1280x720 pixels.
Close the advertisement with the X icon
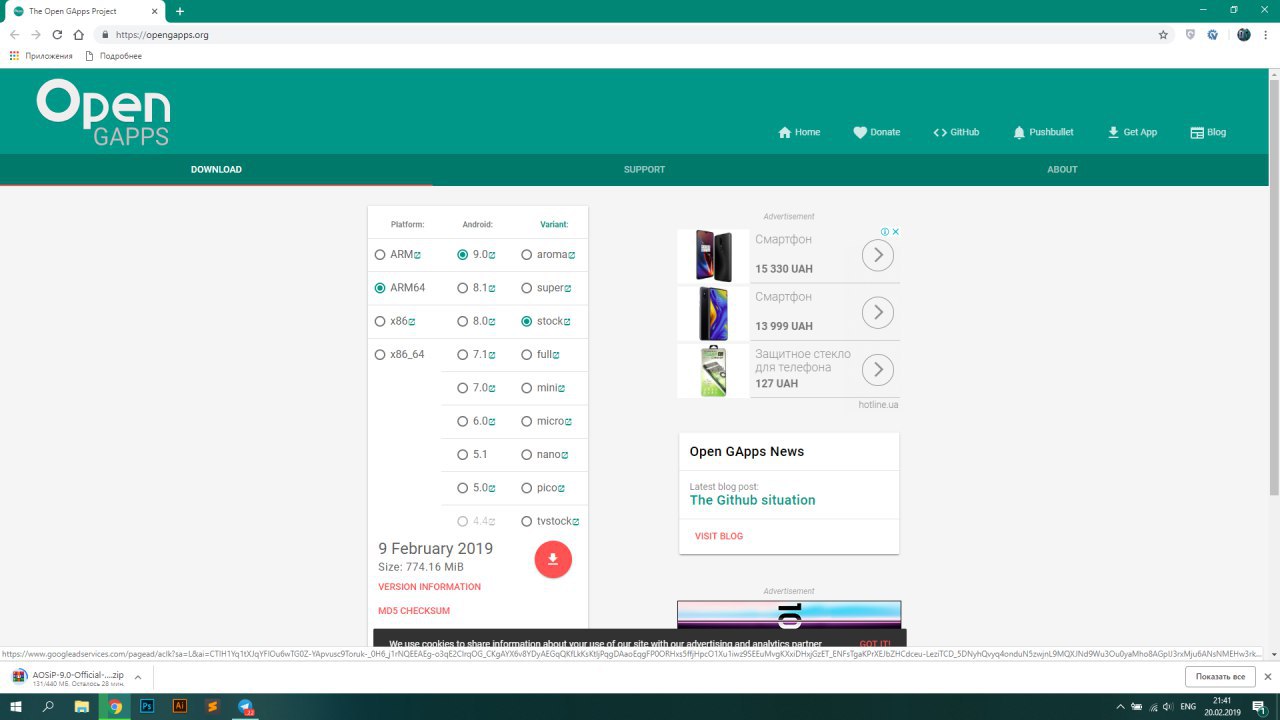[896, 232]
